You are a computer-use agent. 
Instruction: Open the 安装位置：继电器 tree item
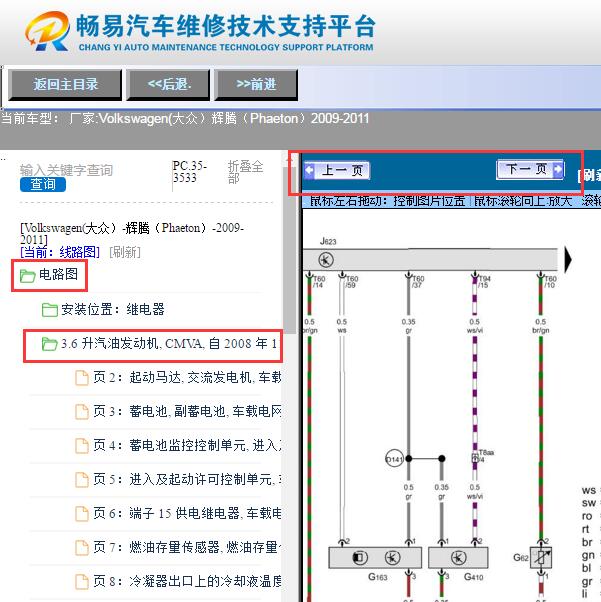coord(113,309)
